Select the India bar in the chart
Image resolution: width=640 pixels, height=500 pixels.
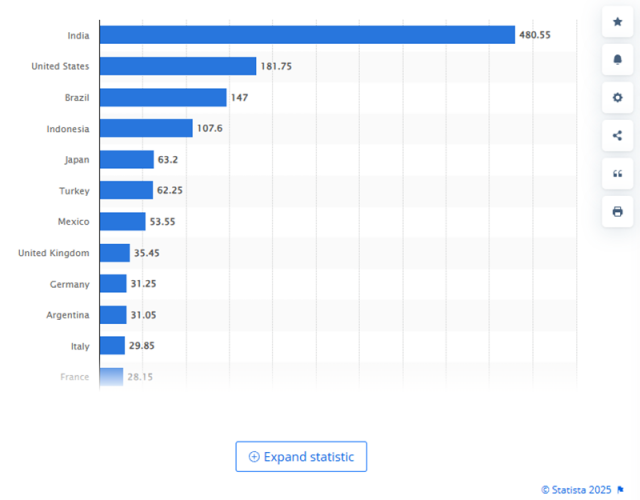click(x=306, y=35)
